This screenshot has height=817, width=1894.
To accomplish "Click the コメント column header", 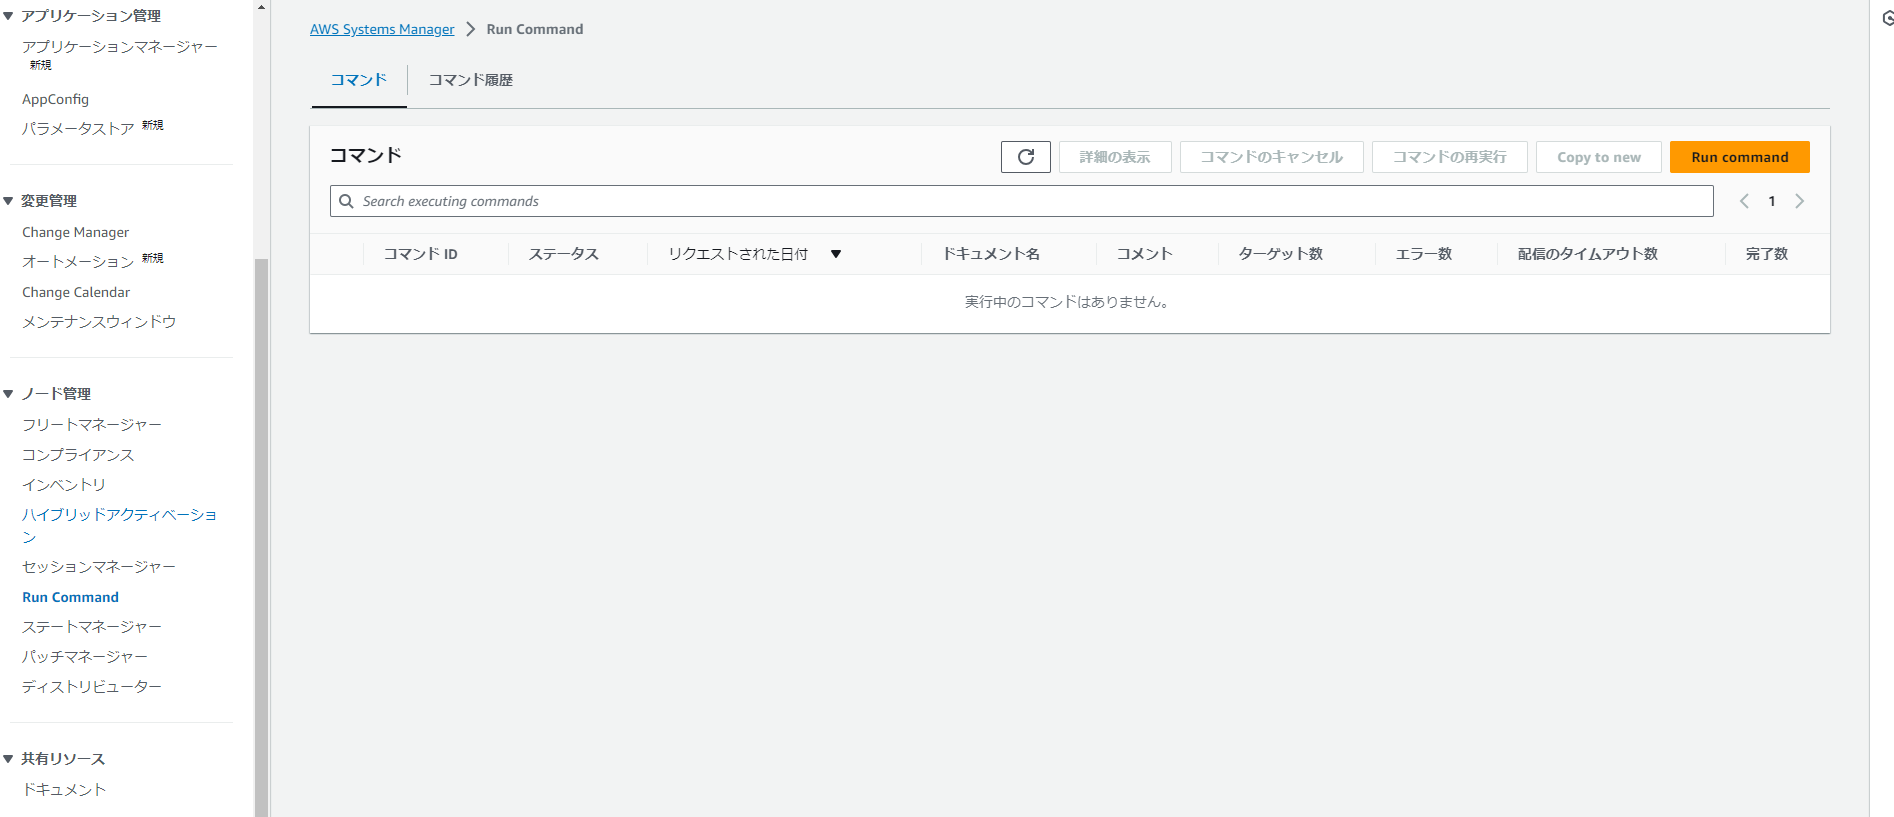I will (1144, 254).
